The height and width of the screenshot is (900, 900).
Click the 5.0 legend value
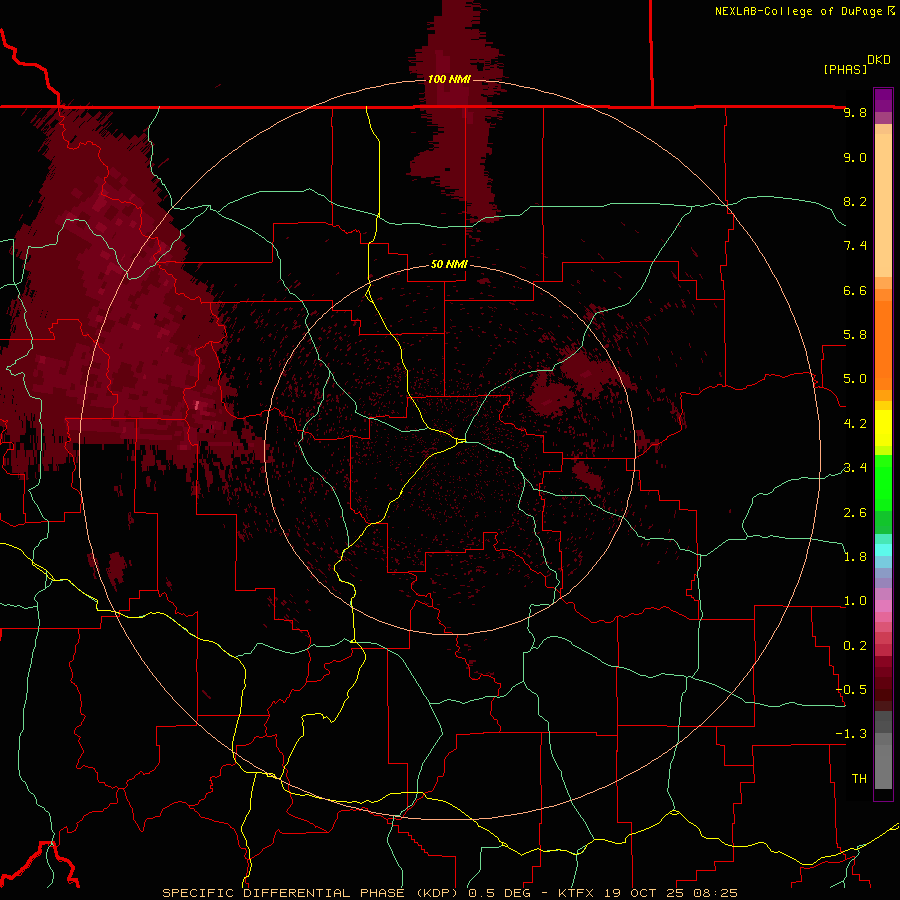point(855,379)
